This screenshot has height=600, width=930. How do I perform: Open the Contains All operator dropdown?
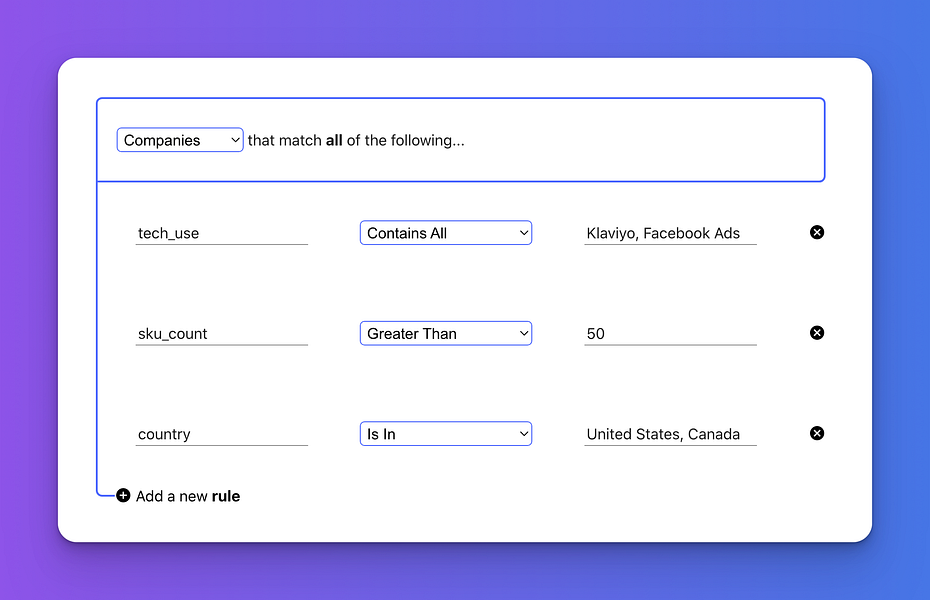pos(445,233)
